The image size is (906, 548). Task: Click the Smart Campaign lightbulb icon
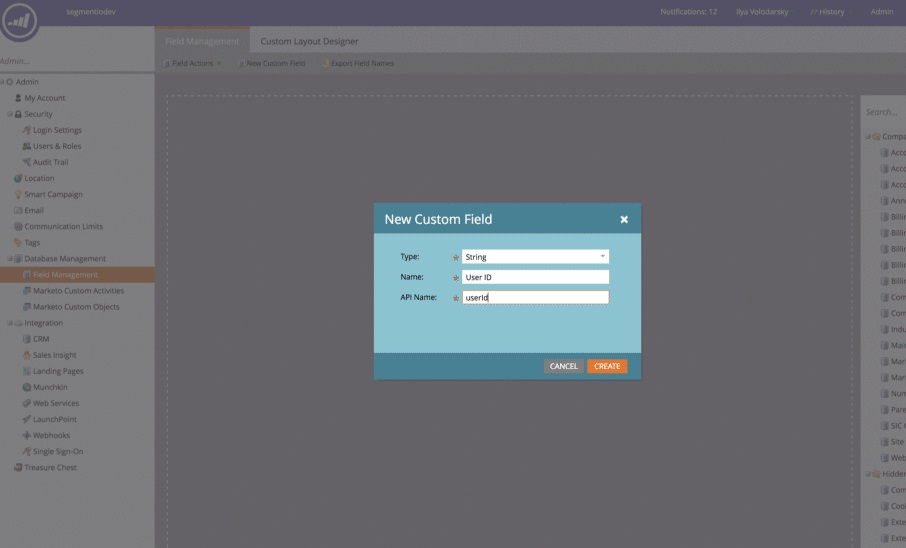click(x=18, y=194)
